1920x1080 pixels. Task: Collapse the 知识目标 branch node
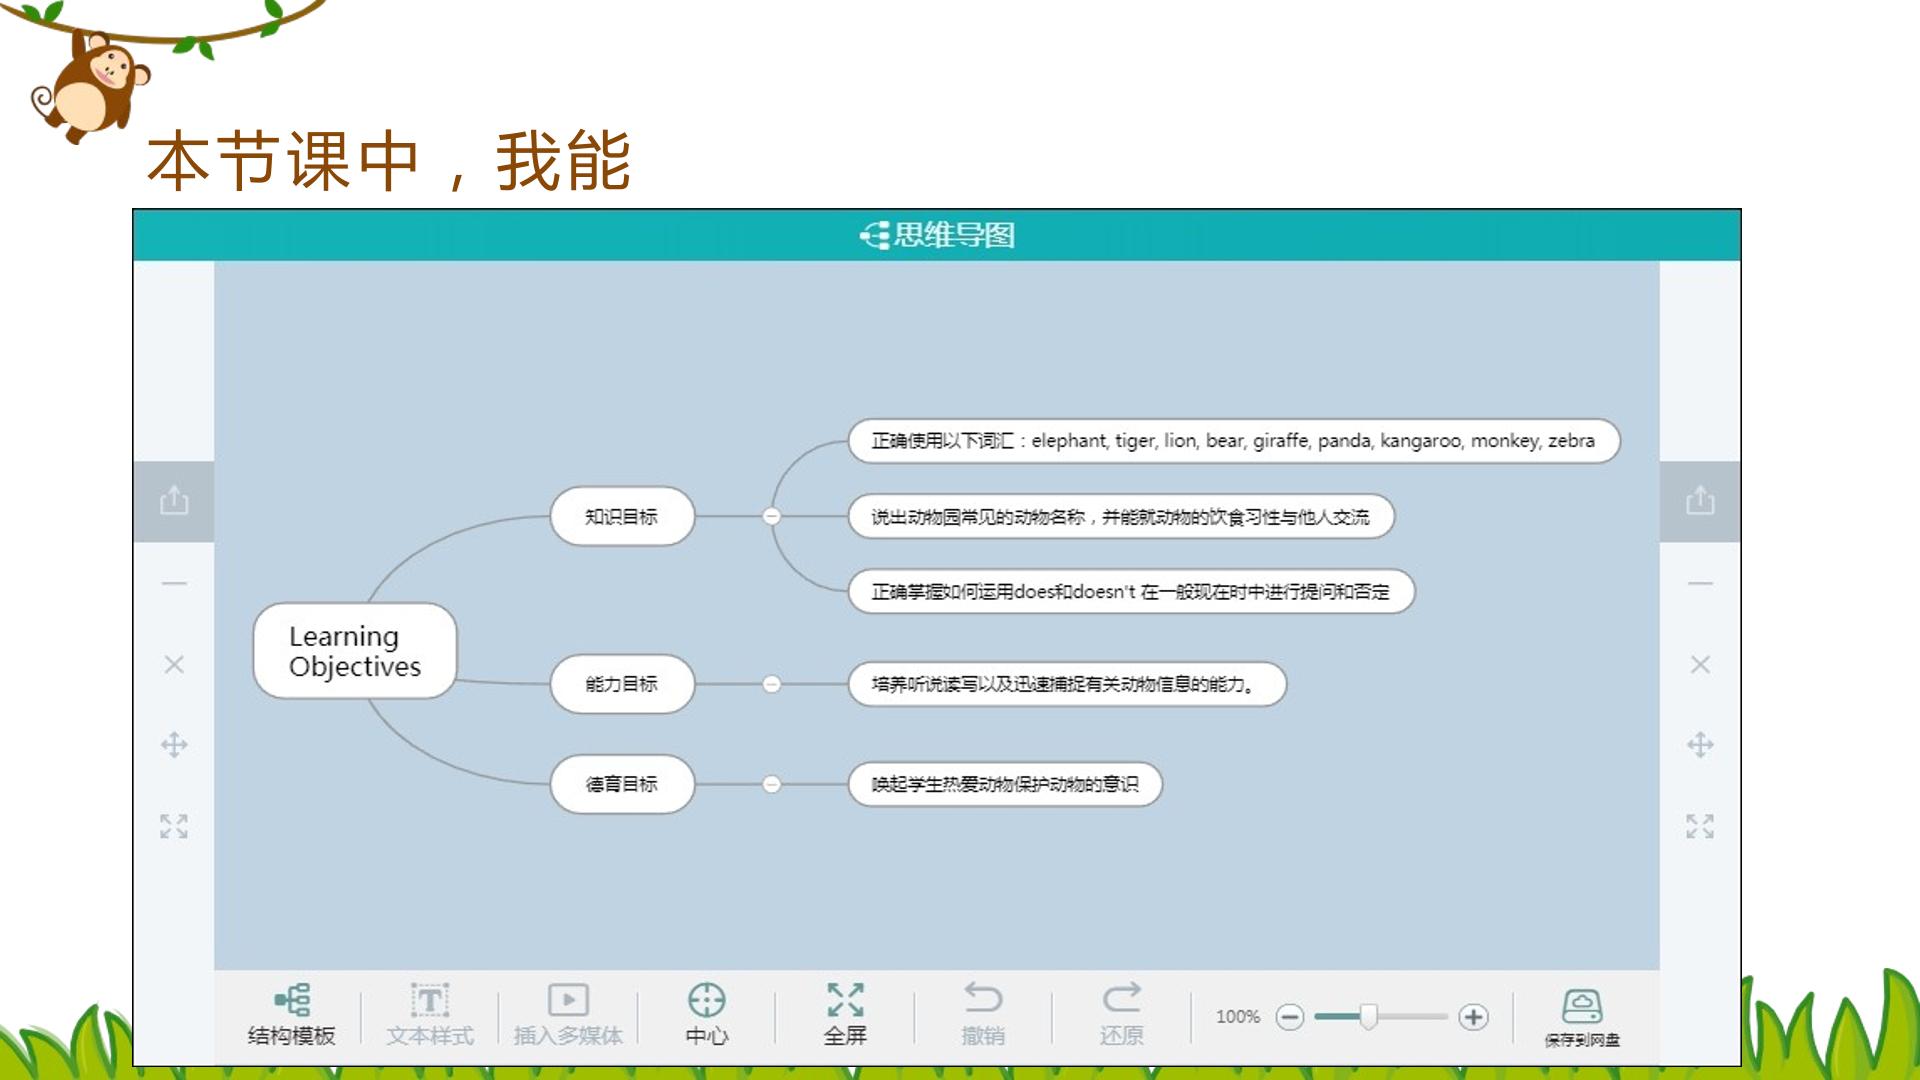(x=771, y=516)
